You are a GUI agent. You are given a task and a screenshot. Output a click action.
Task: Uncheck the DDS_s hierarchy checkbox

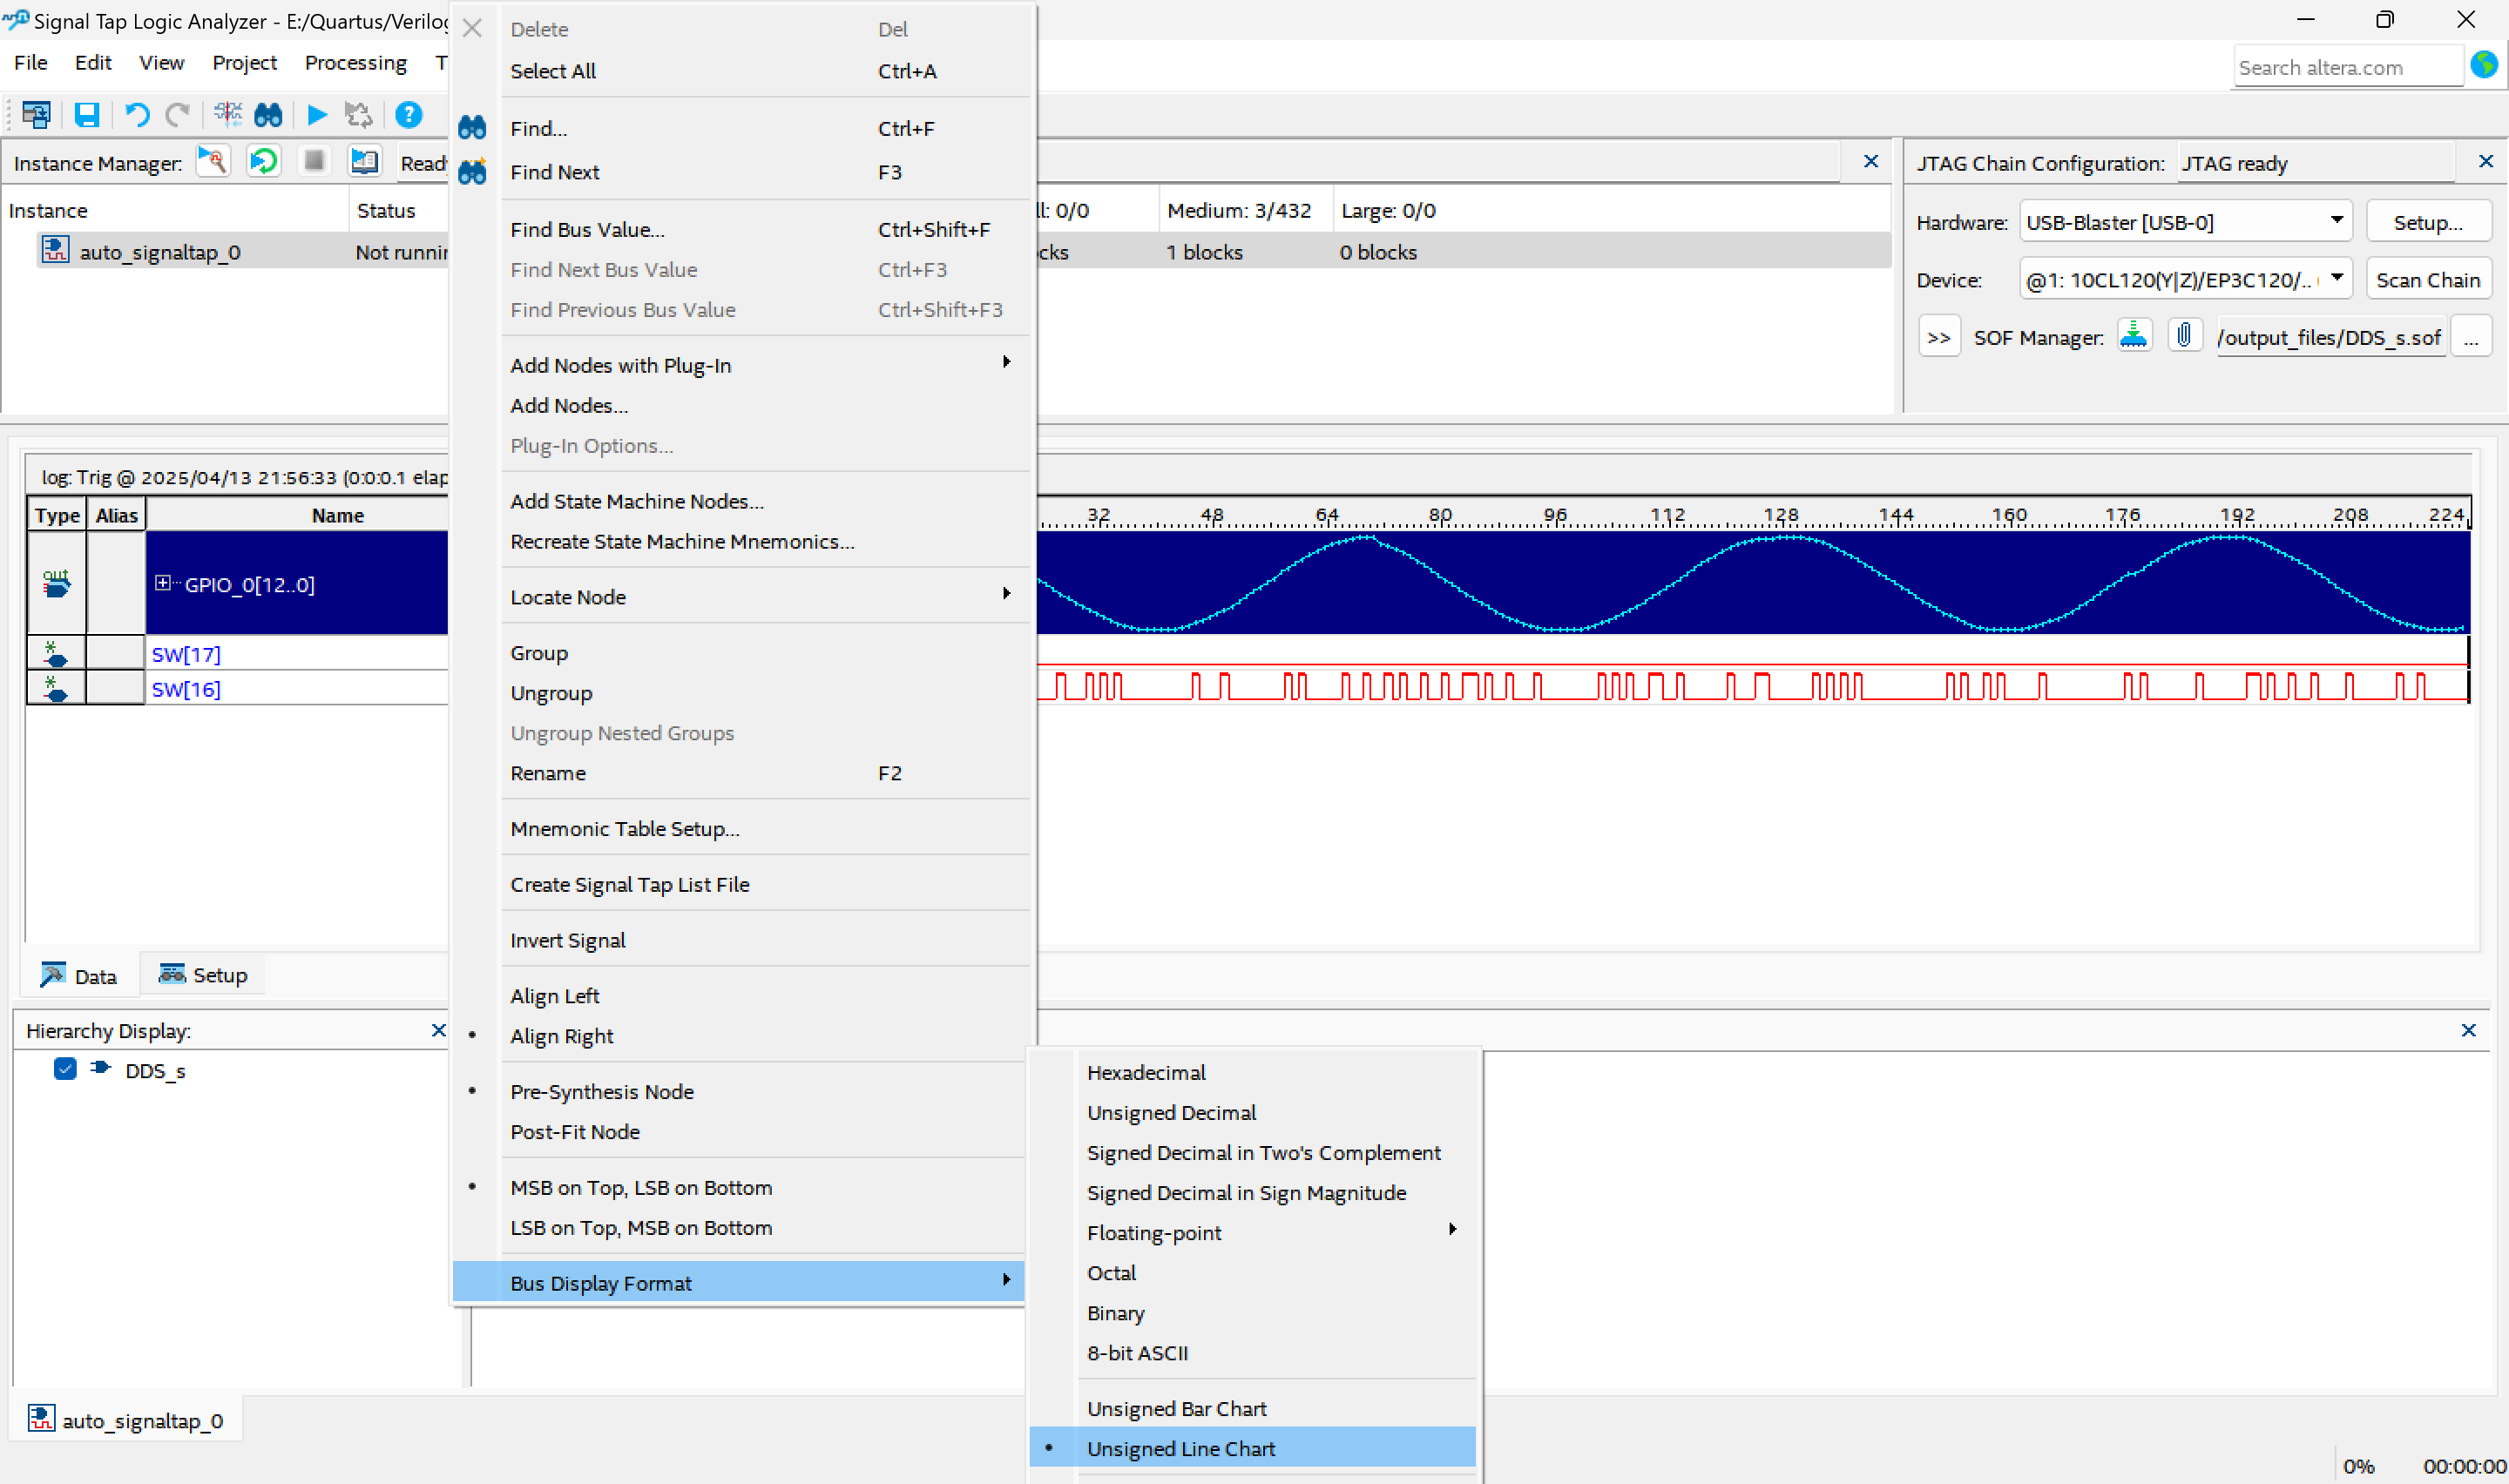pyautogui.click(x=65, y=1069)
